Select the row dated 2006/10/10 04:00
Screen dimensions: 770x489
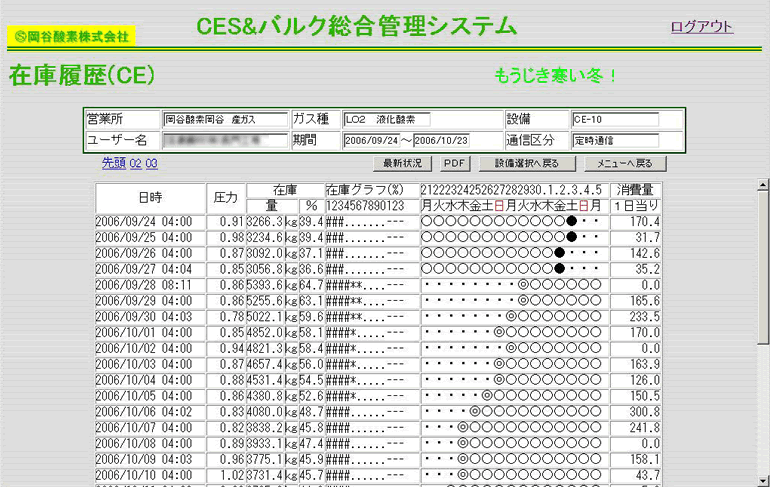[x=378, y=475]
